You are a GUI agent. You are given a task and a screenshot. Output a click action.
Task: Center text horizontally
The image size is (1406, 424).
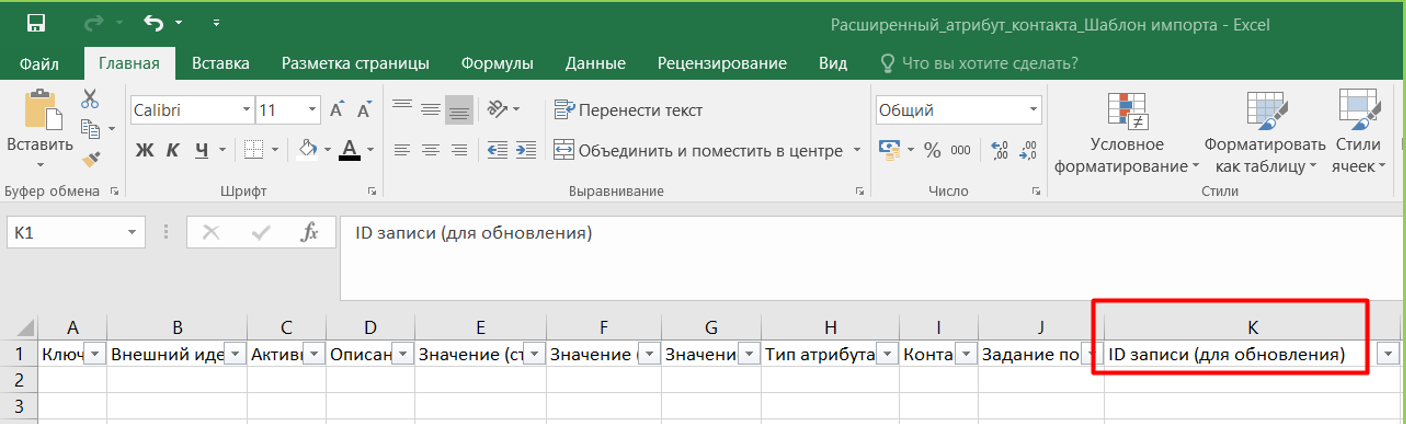click(431, 150)
